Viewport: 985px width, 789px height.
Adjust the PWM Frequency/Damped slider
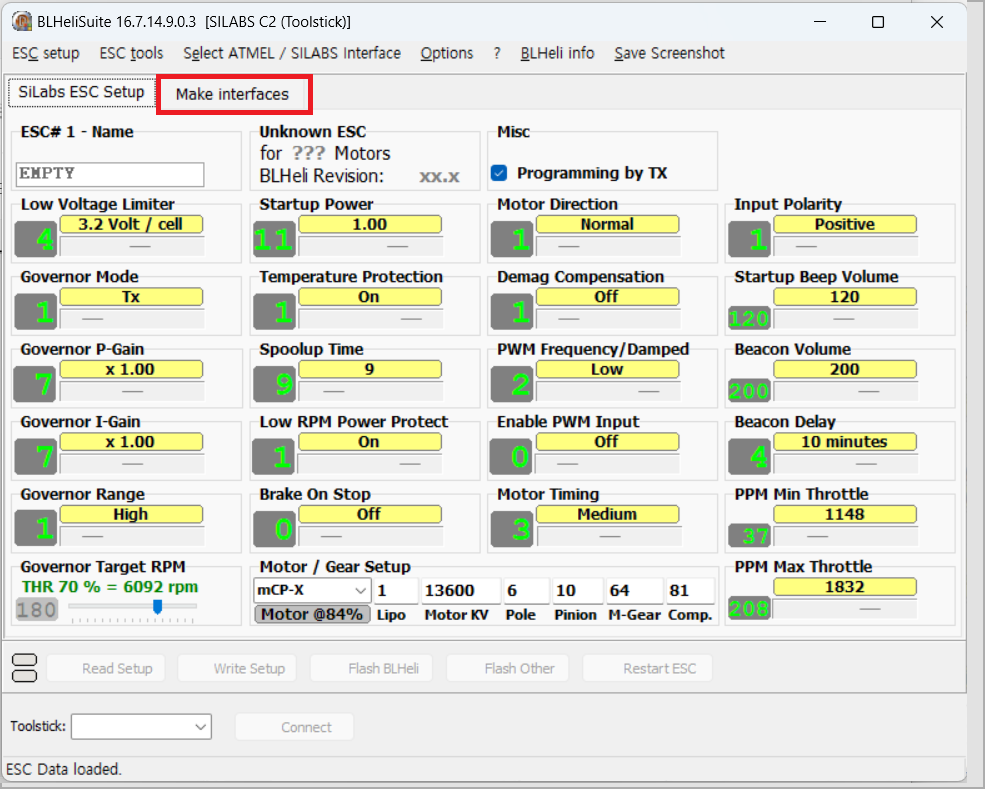coord(608,391)
